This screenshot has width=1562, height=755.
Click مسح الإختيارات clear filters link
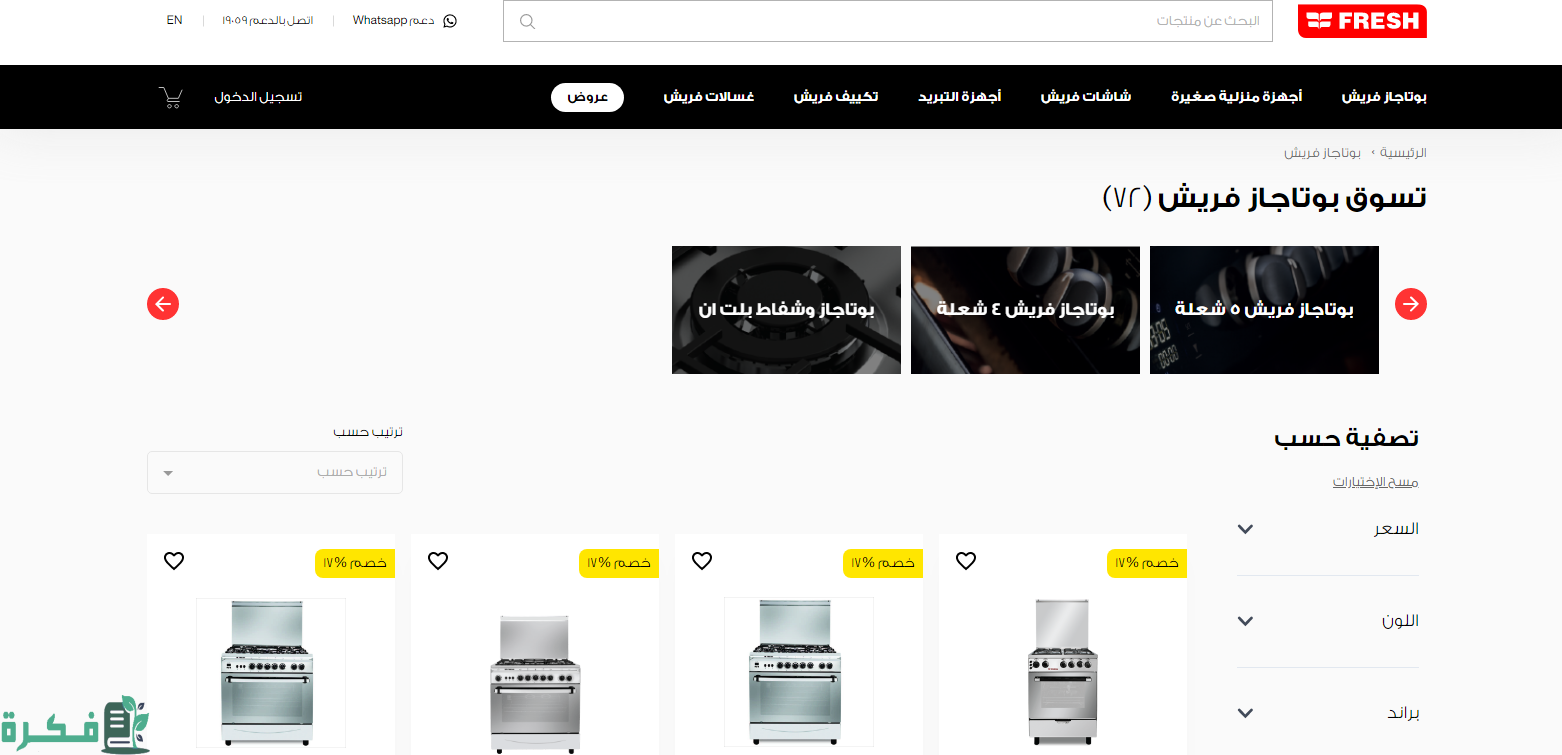(1375, 482)
